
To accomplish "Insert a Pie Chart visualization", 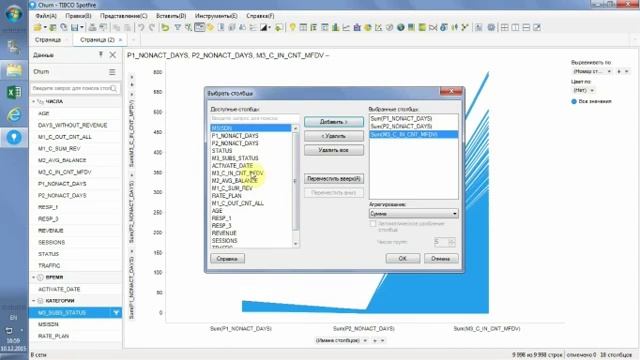I will tap(368, 27).
